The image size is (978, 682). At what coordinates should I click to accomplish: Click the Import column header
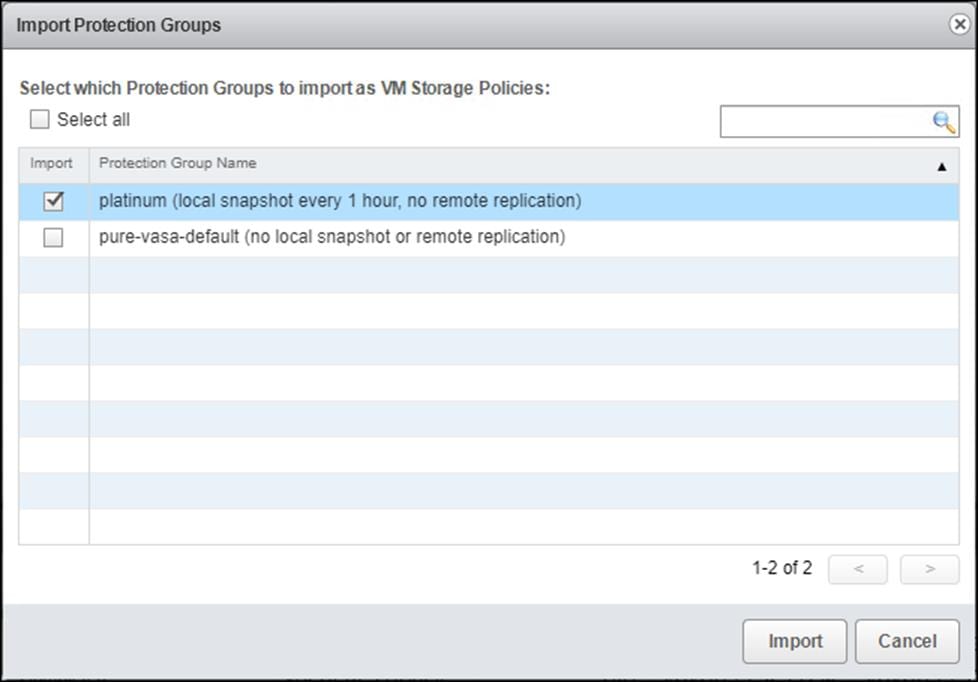(52, 163)
